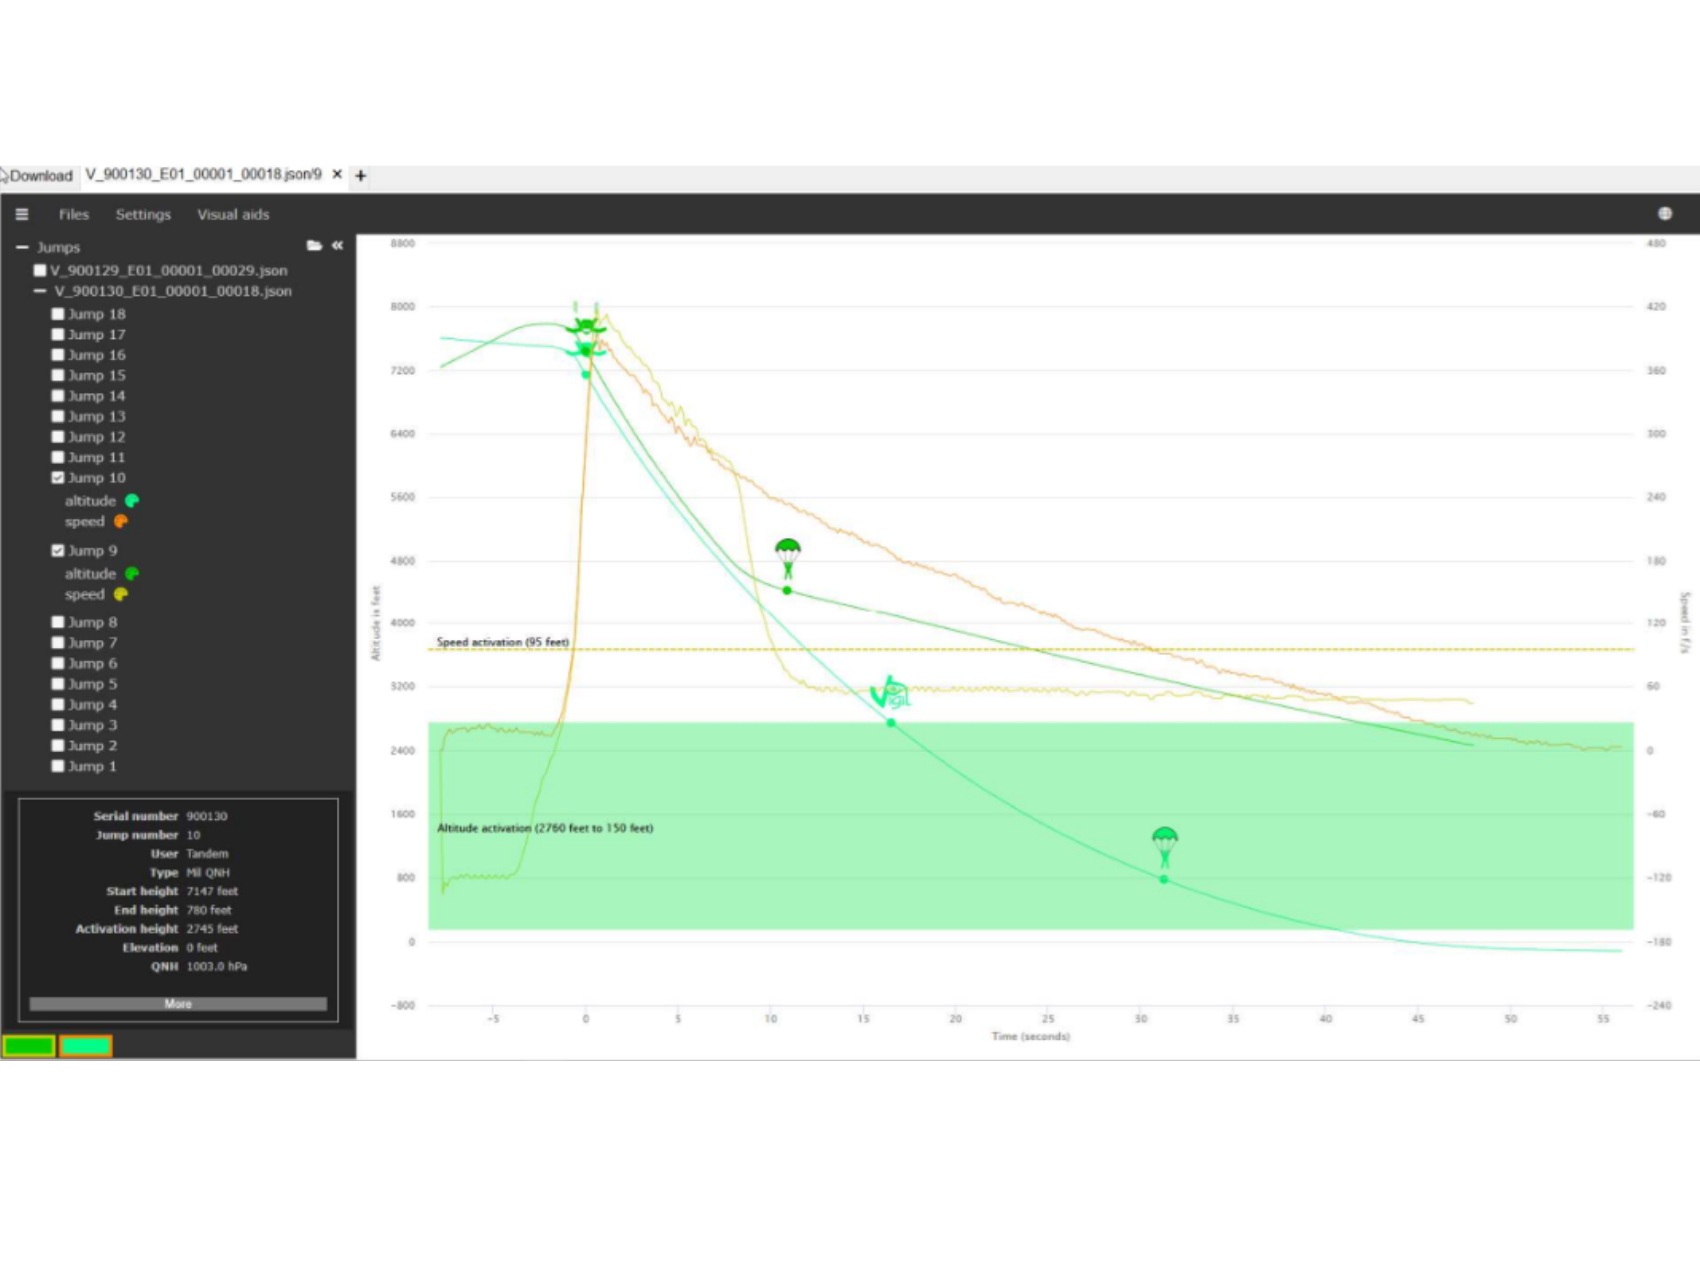Screen dimensions: 1700x1275
Task: Add a new tab with plus icon
Action: [361, 176]
